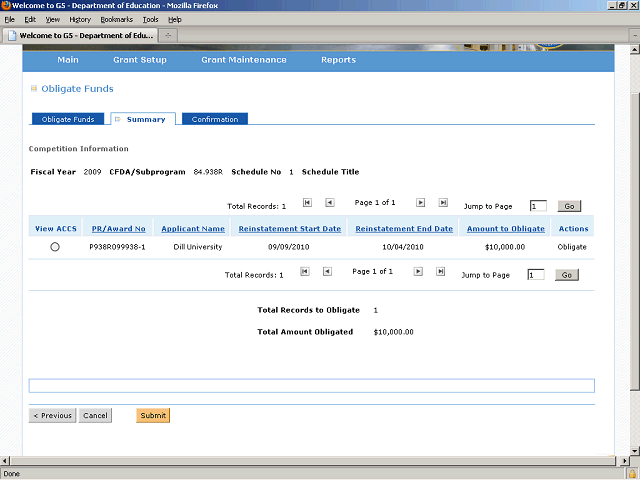Sort by PR/Award No column

click(x=118, y=229)
